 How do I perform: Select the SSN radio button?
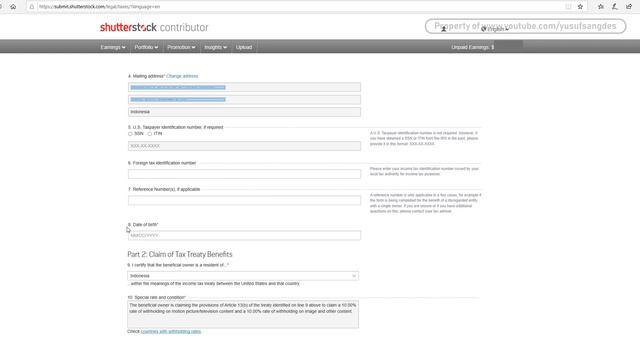pos(130,134)
